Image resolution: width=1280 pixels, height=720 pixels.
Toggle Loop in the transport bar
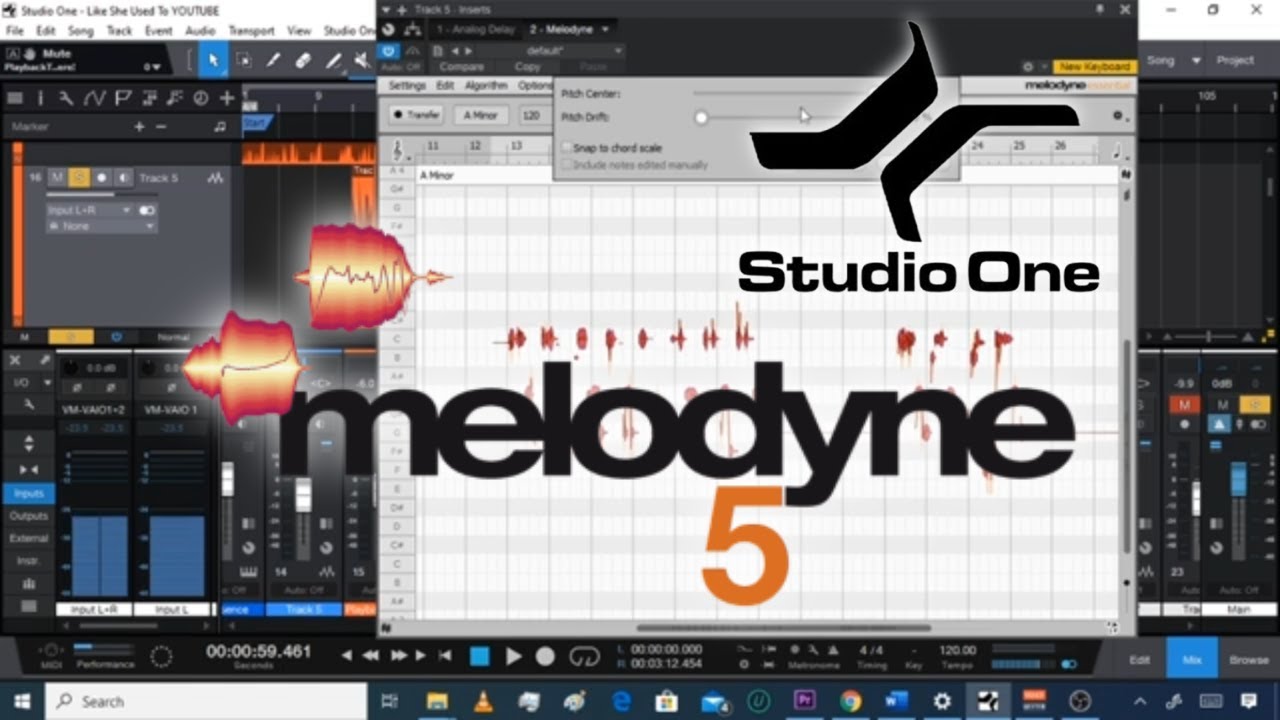pyautogui.click(x=583, y=656)
